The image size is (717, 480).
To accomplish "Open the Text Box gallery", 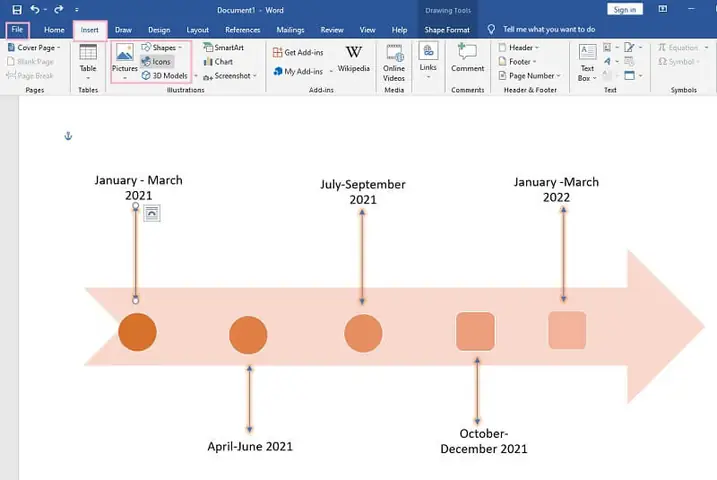I will (x=587, y=63).
